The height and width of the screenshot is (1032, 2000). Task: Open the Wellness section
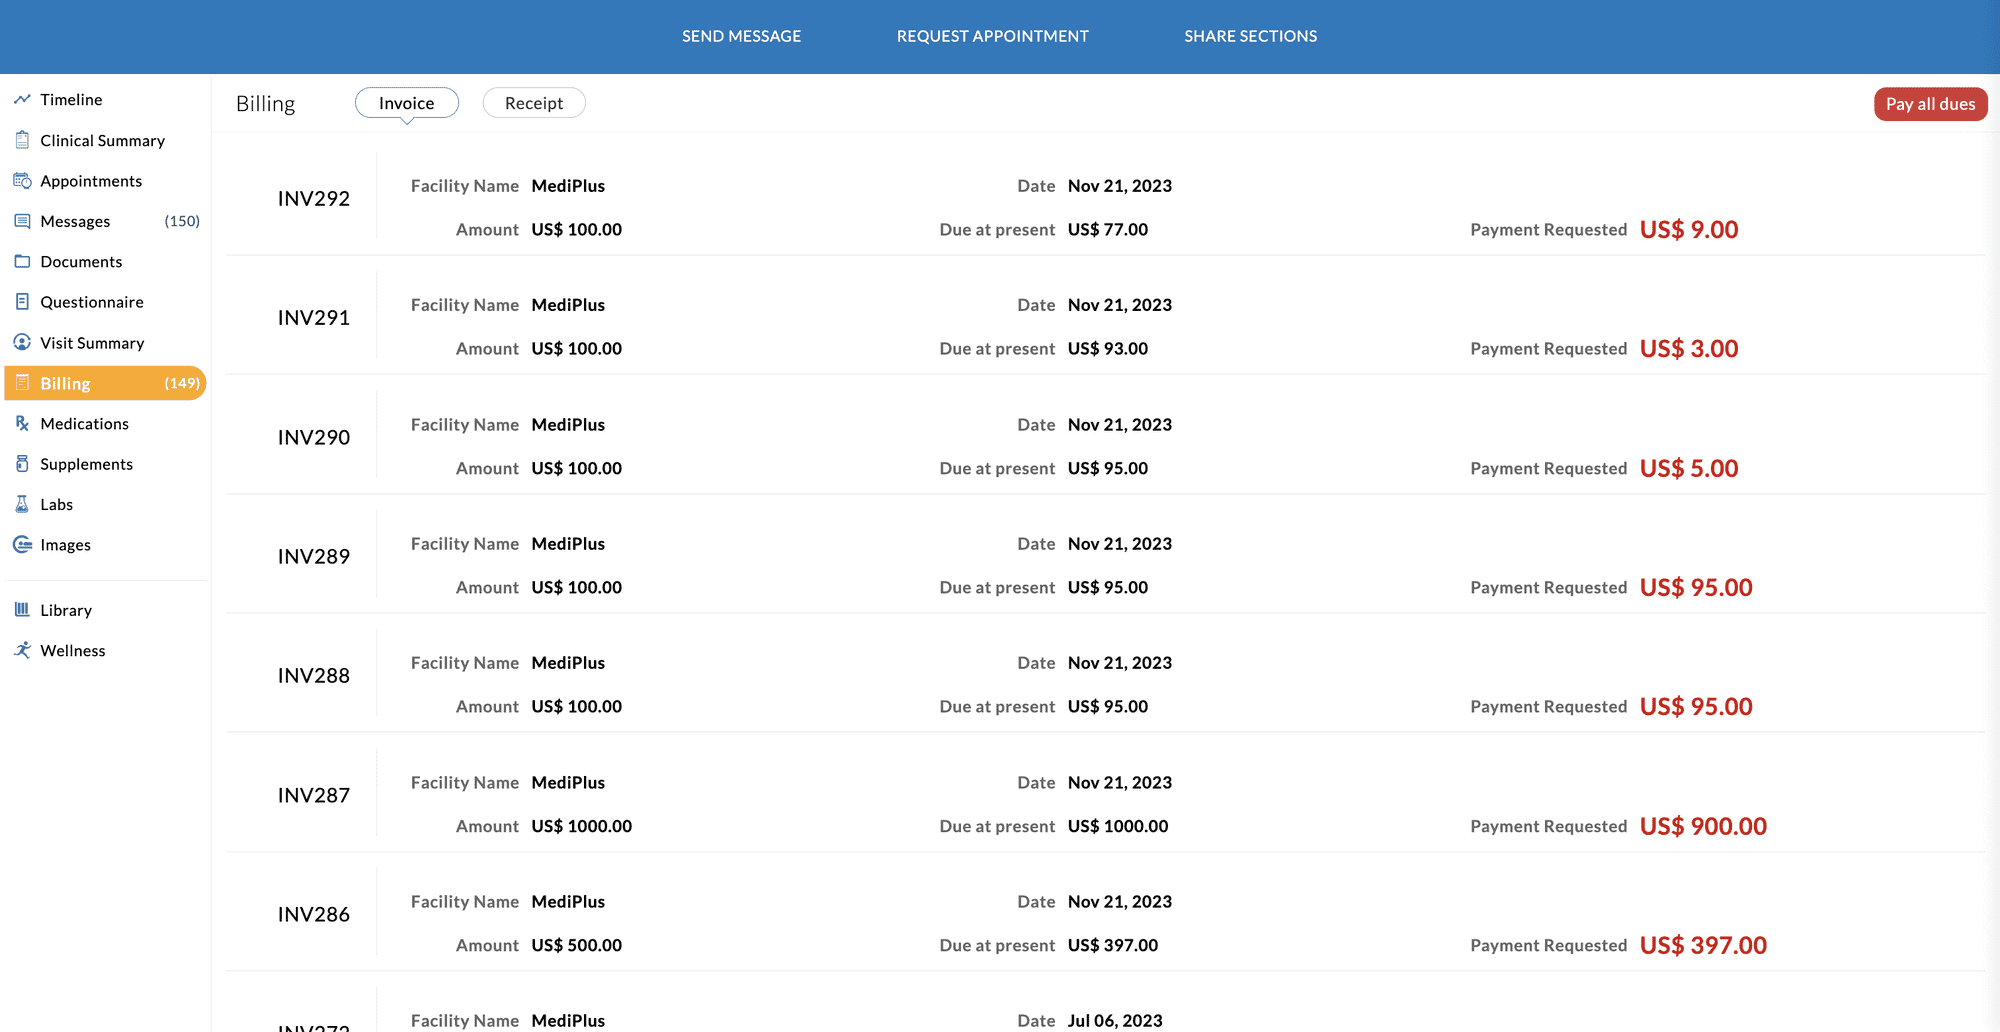coord(72,650)
